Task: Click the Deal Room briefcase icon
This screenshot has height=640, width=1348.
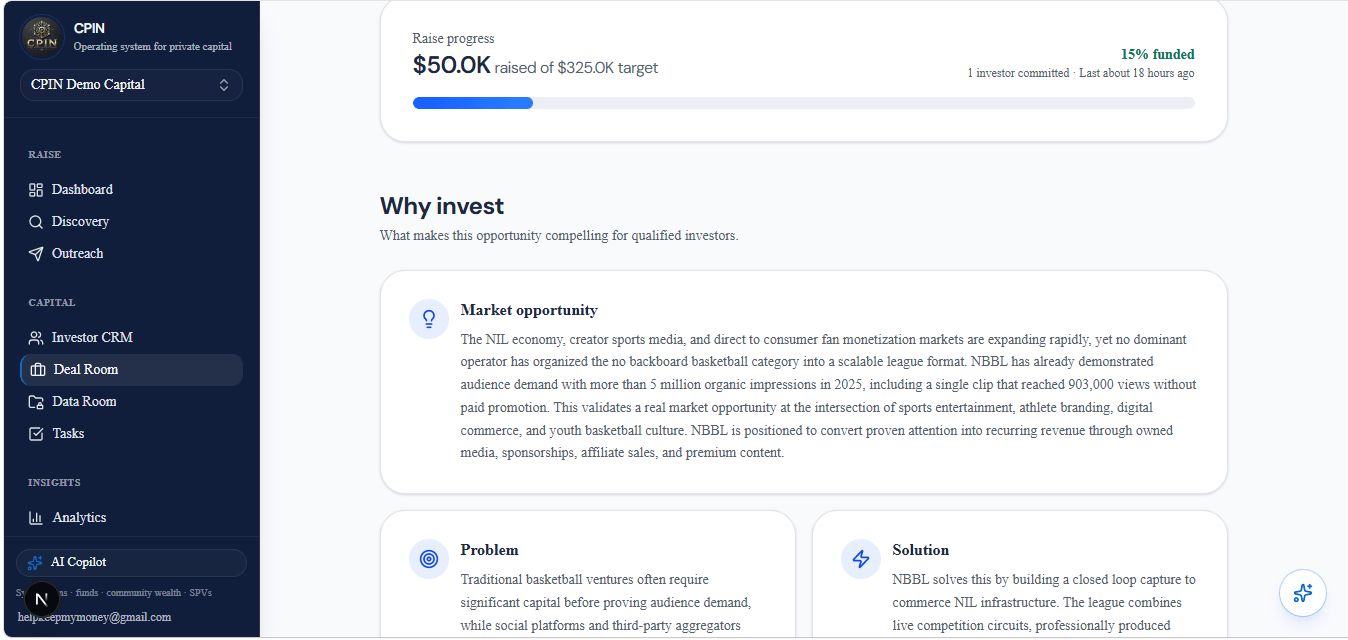Action: click(38, 370)
